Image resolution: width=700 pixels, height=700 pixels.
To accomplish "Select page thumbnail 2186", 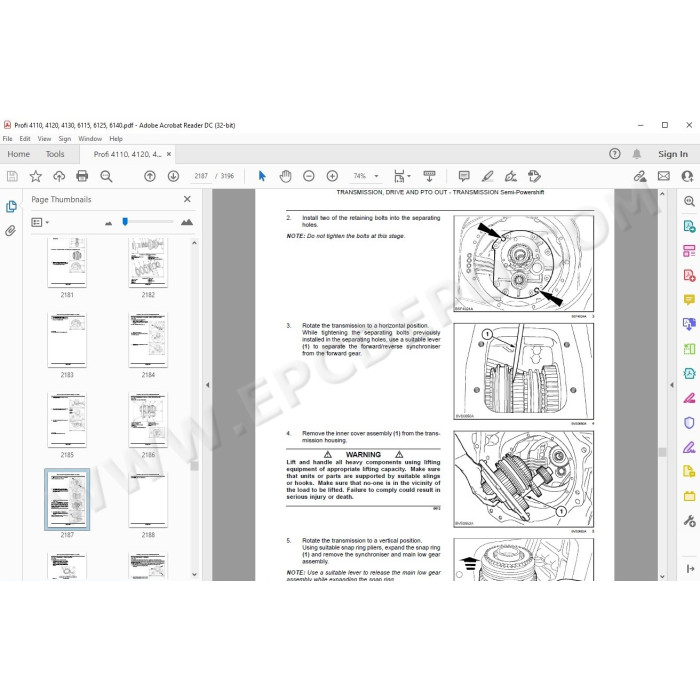I will pyautogui.click(x=148, y=420).
